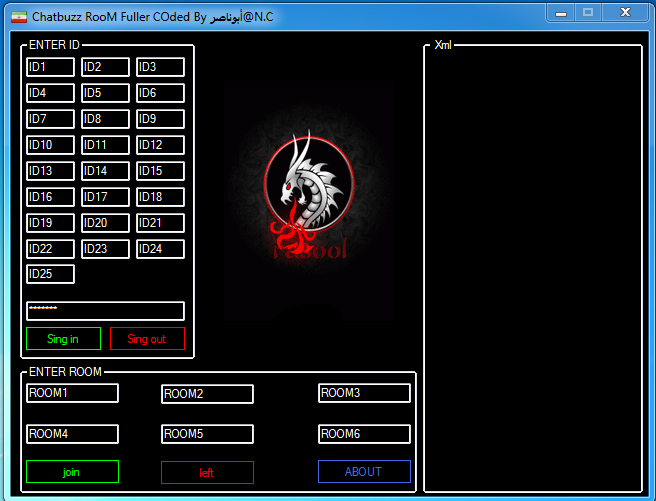Click the green Sing in button
The width and height of the screenshot is (656, 501).
point(63,338)
